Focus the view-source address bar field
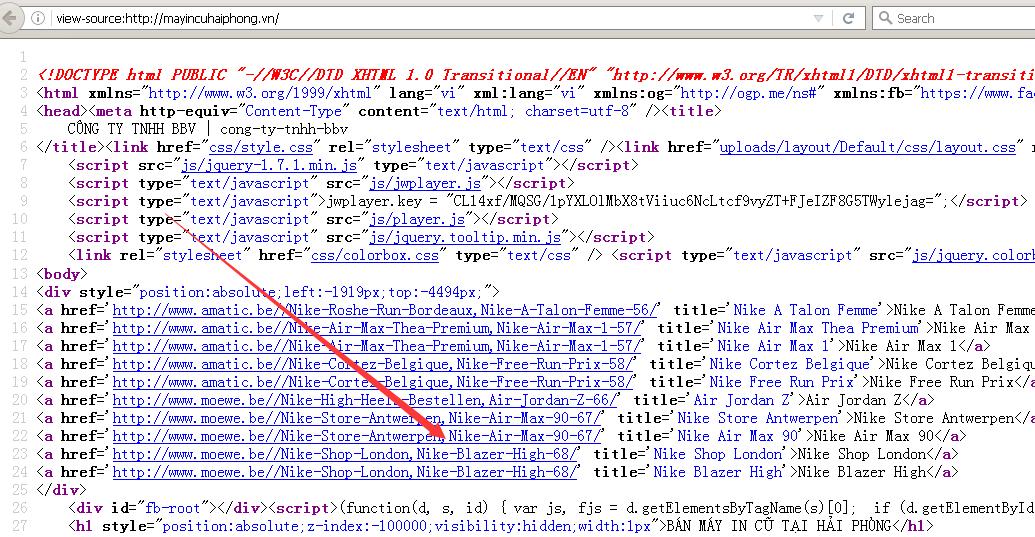This screenshot has height=537, width=1035. click(x=400, y=18)
